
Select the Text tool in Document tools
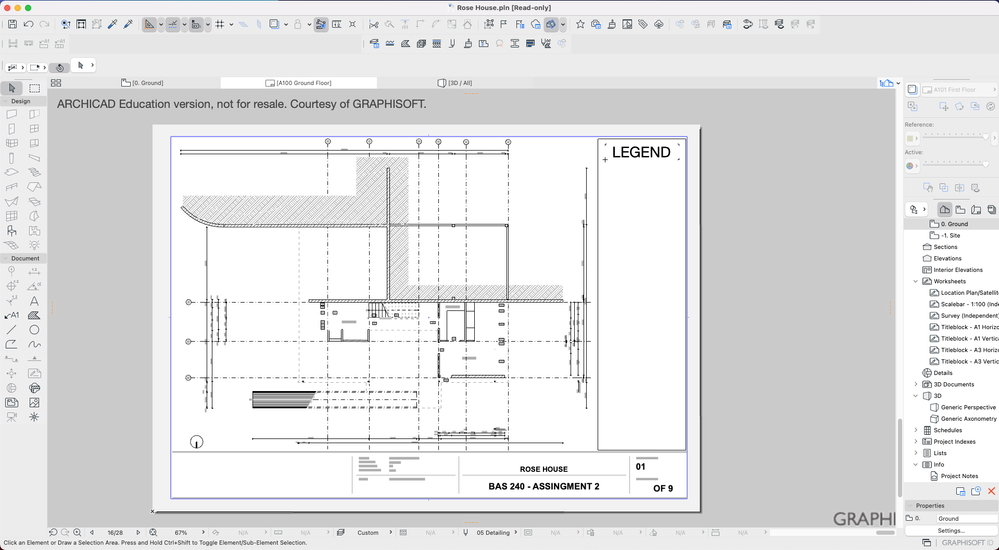(35, 300)
